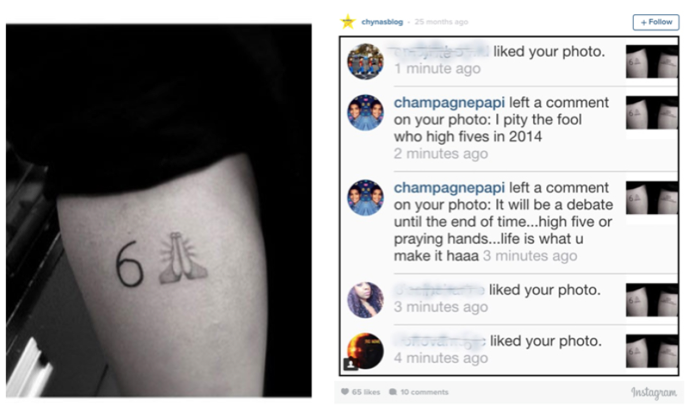Click the orange sunset avatar
692x415 pixels.
[x=365, y=351]
